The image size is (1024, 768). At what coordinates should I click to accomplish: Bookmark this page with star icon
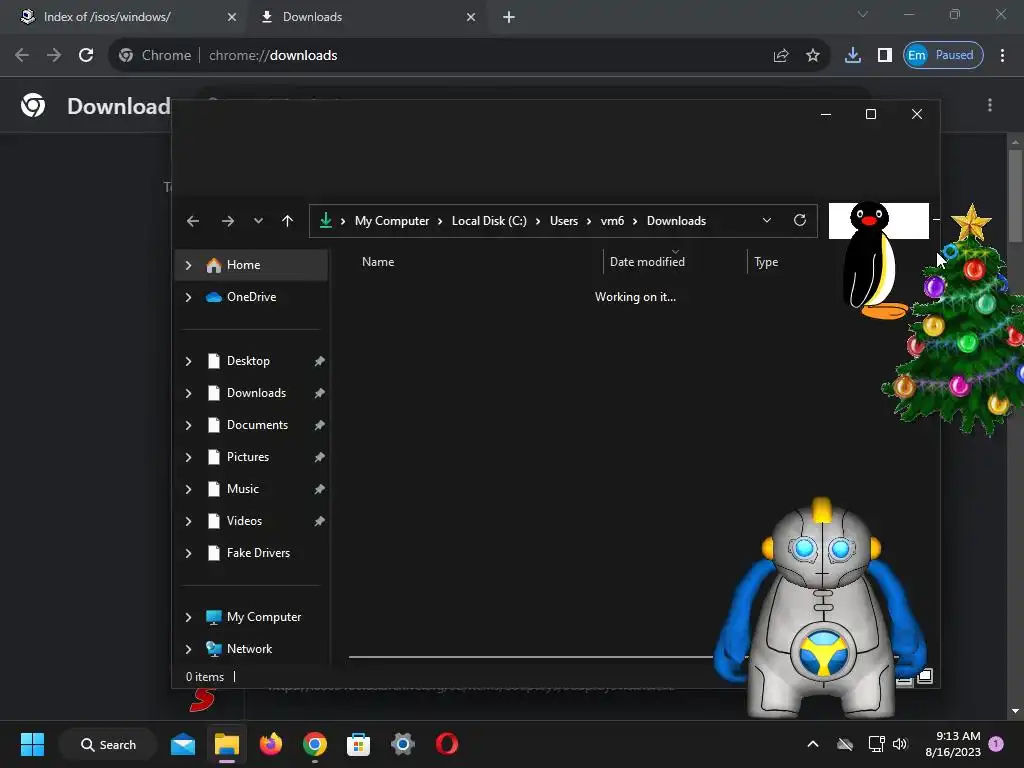812,56
